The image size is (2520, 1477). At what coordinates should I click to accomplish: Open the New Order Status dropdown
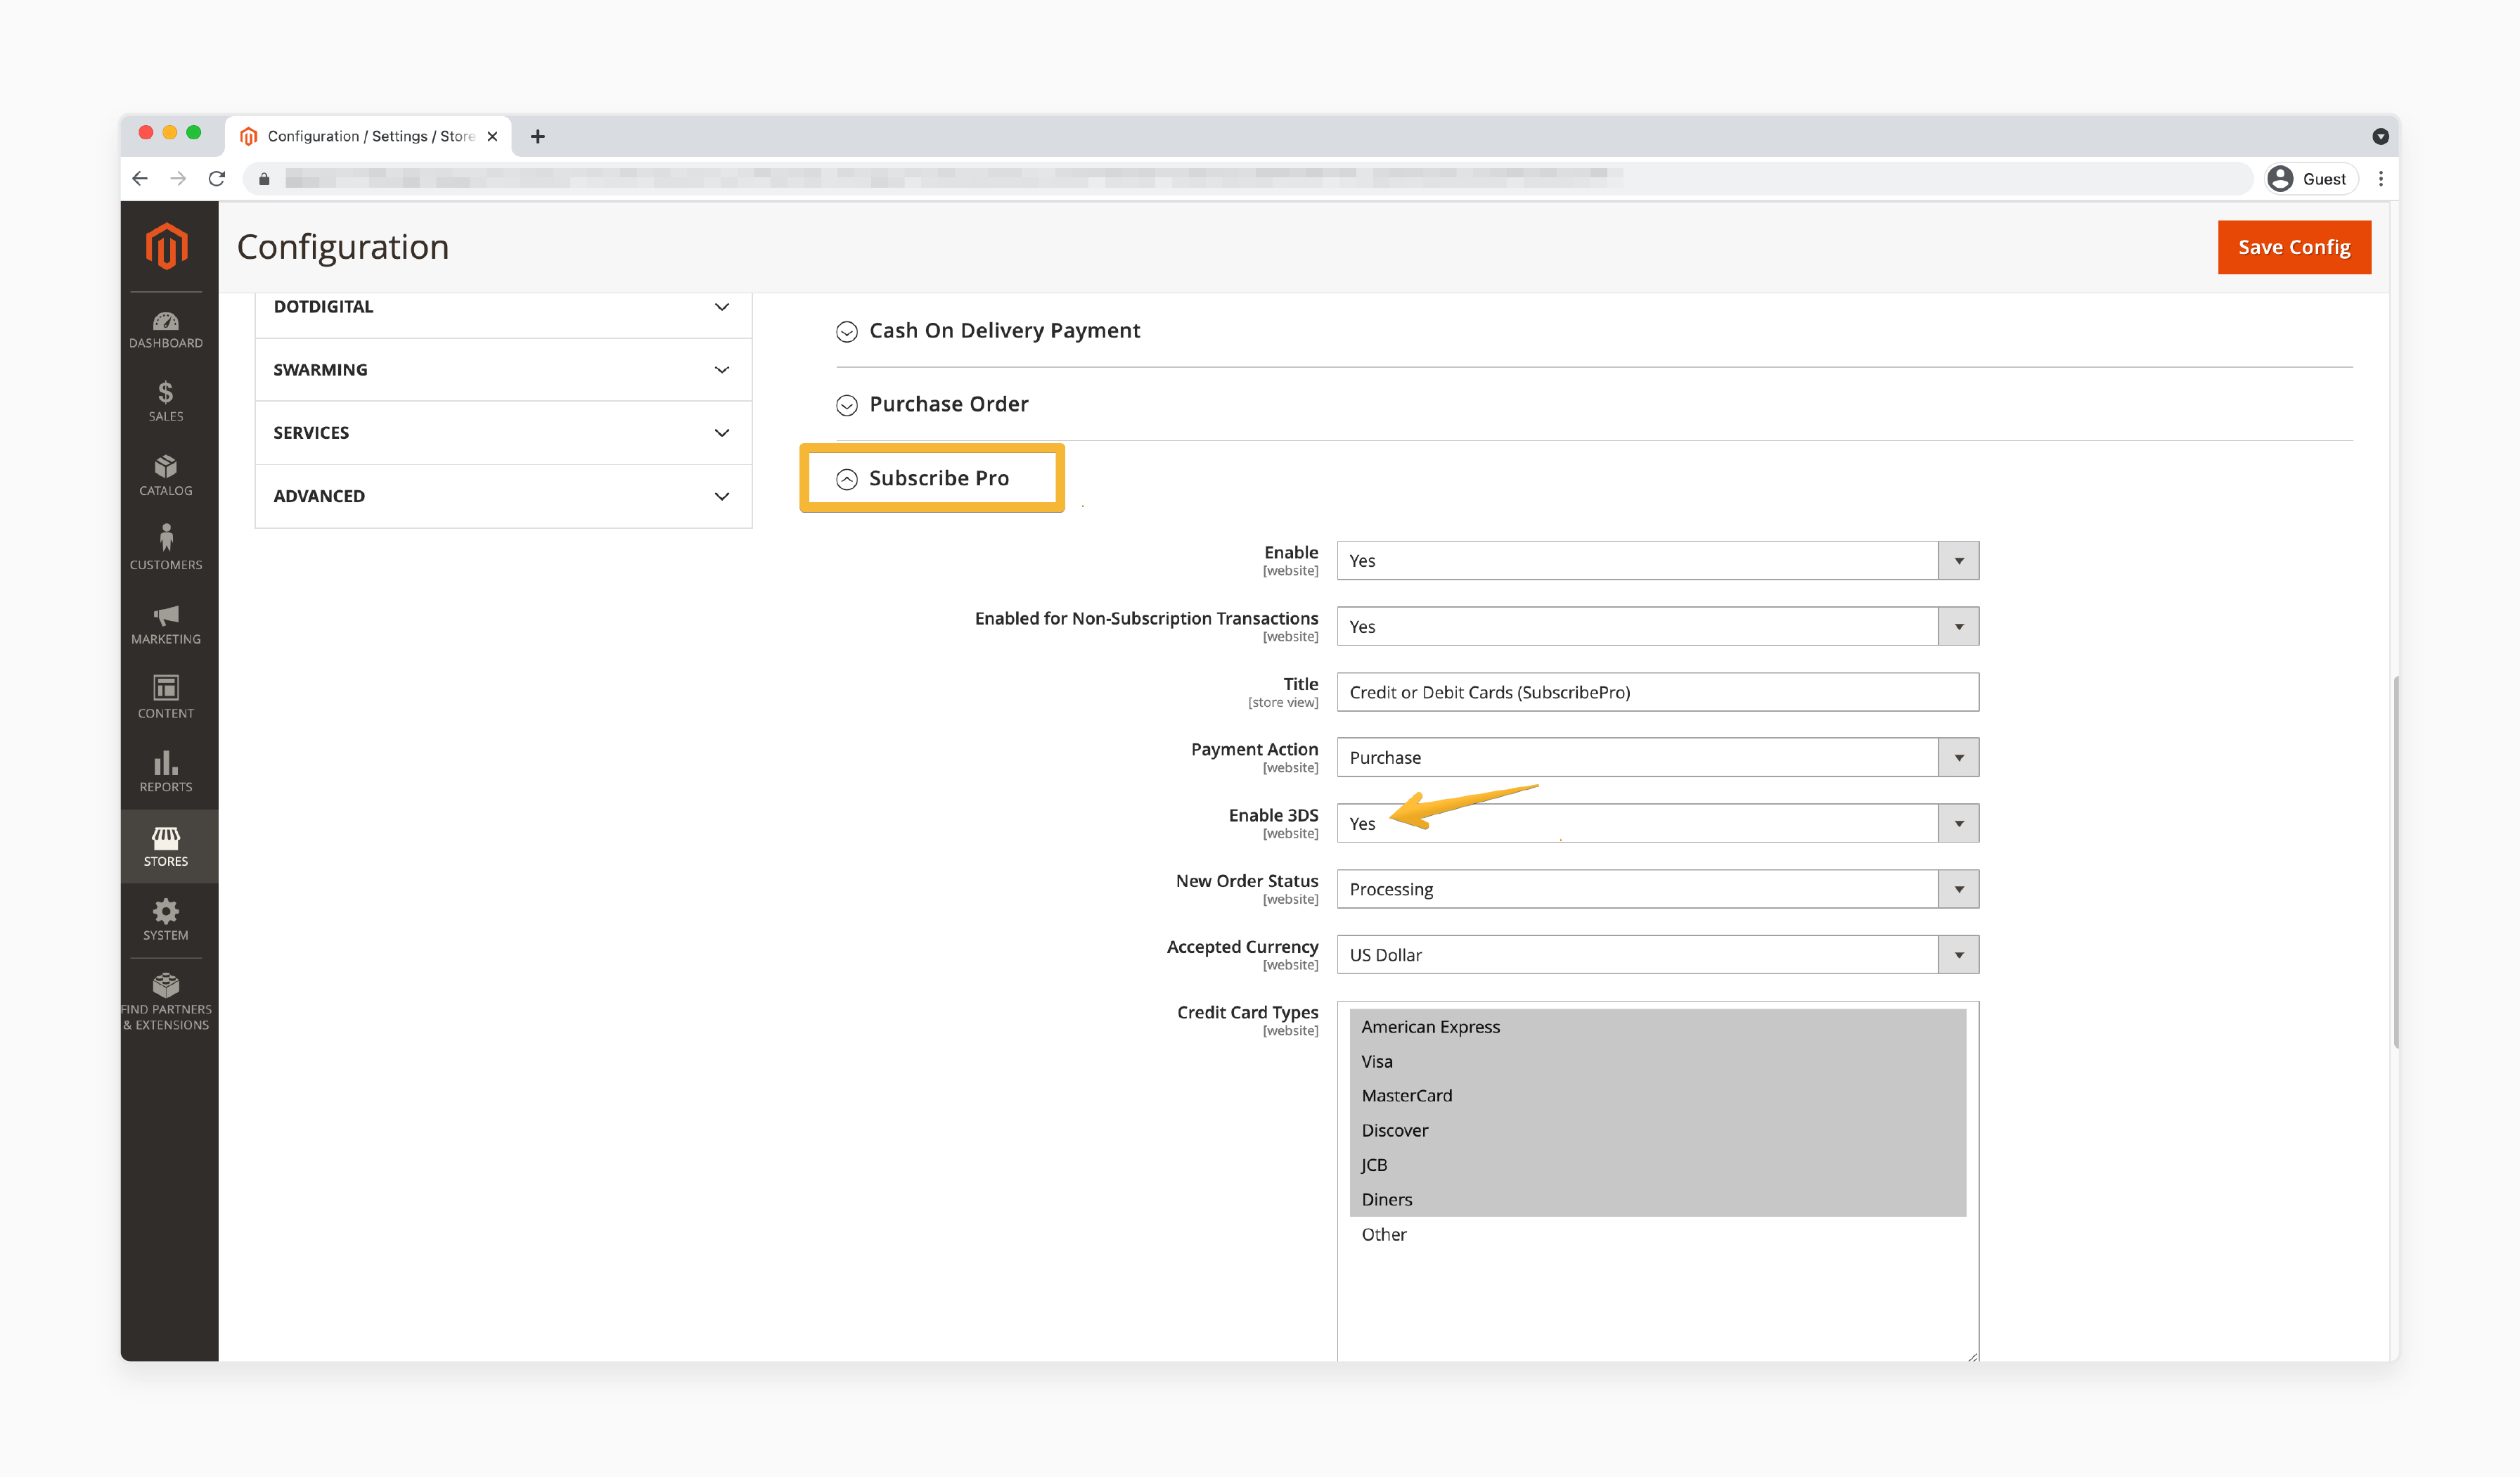1658,889
